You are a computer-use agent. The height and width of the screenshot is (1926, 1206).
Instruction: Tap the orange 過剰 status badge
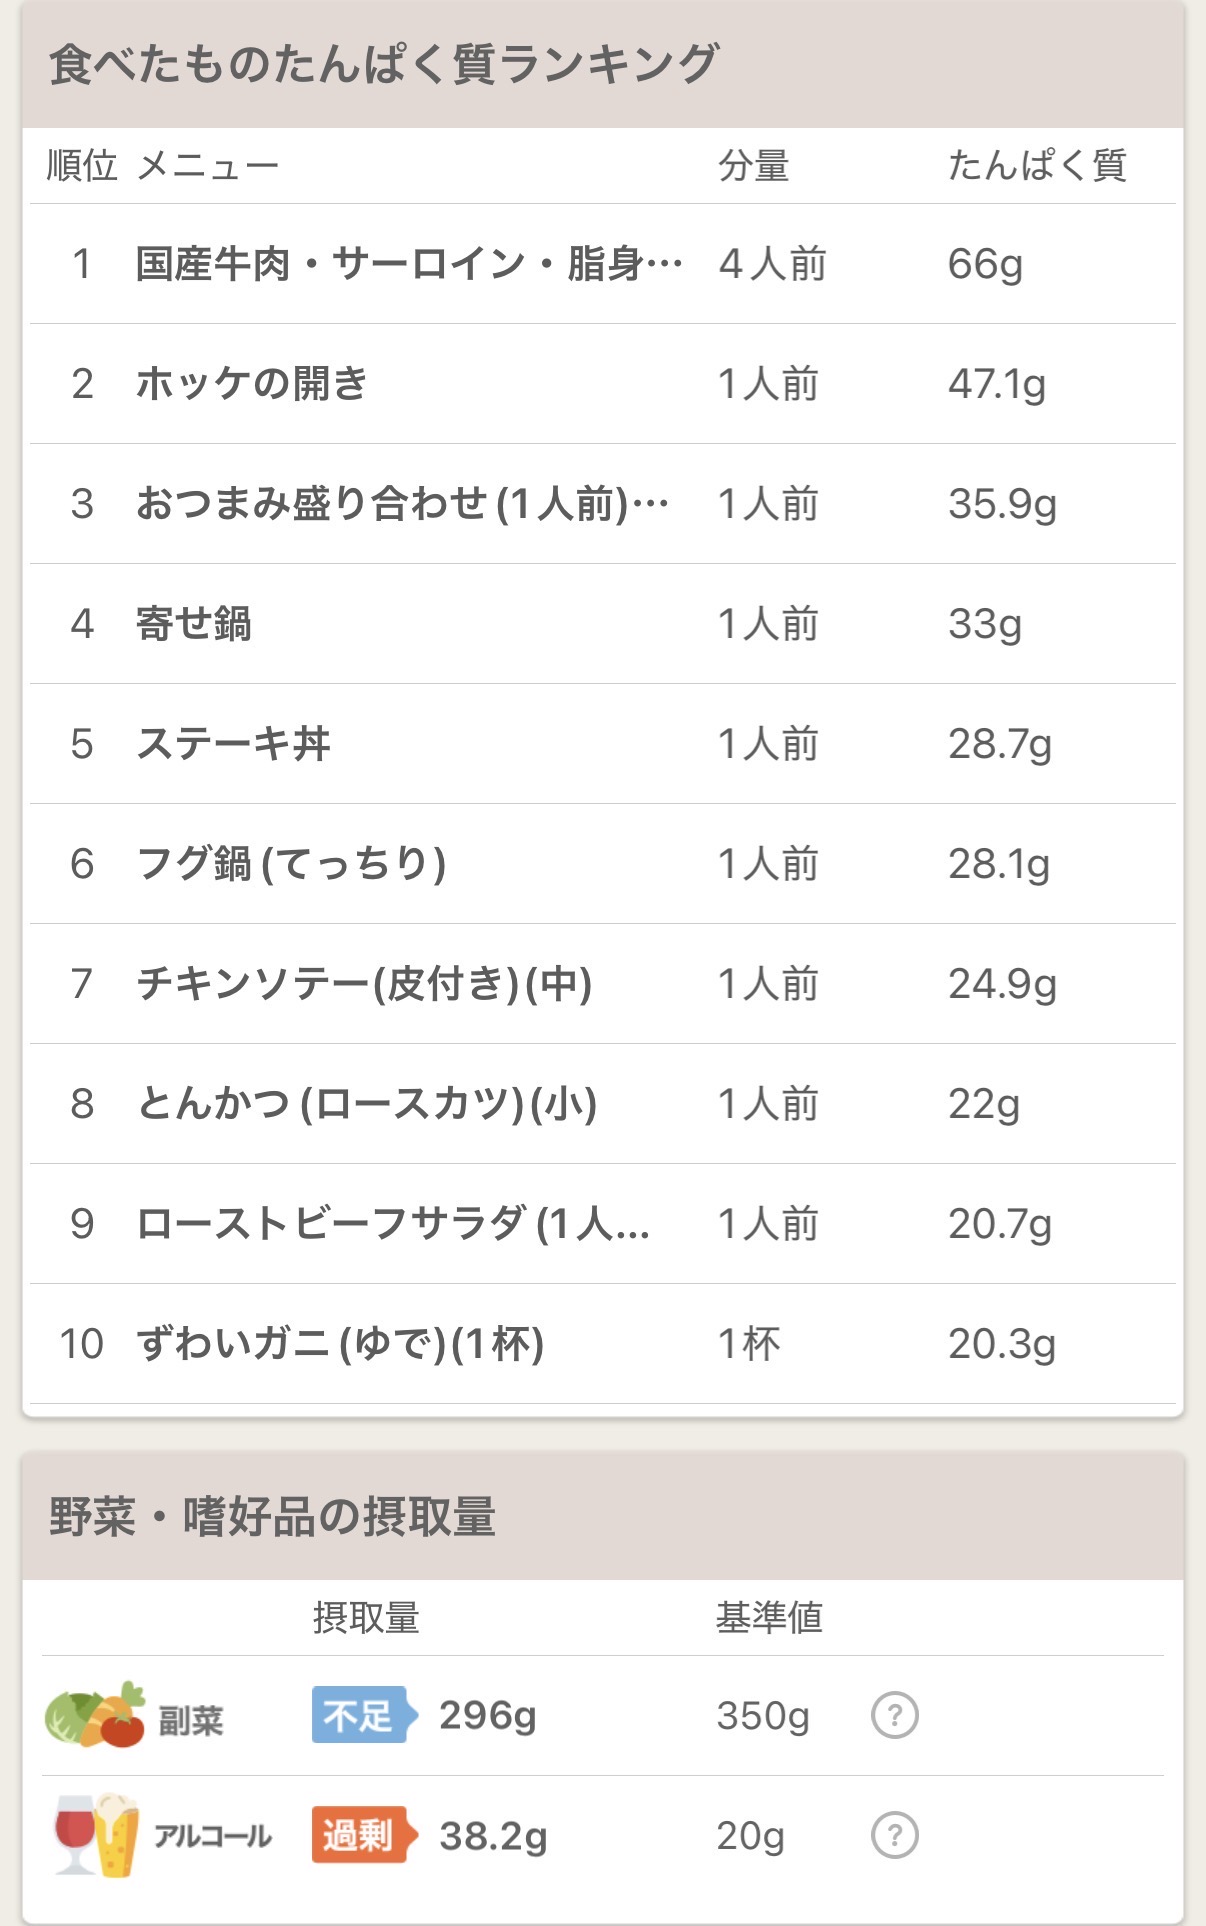tap(360, 1836)
